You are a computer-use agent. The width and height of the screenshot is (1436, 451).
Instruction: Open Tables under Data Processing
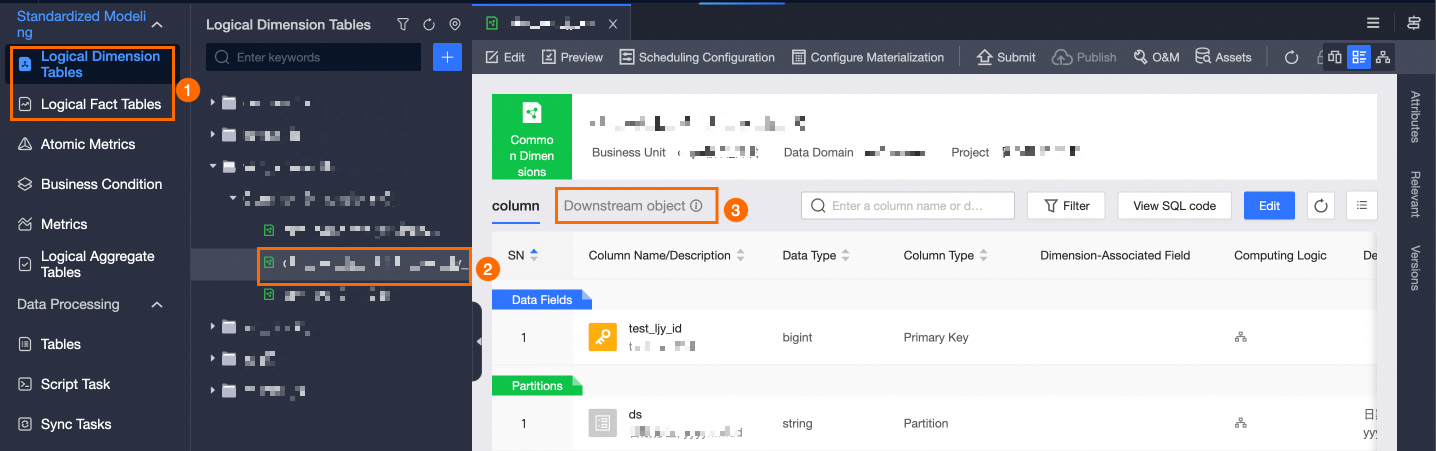pyautogui.click(x=61, y=344)
